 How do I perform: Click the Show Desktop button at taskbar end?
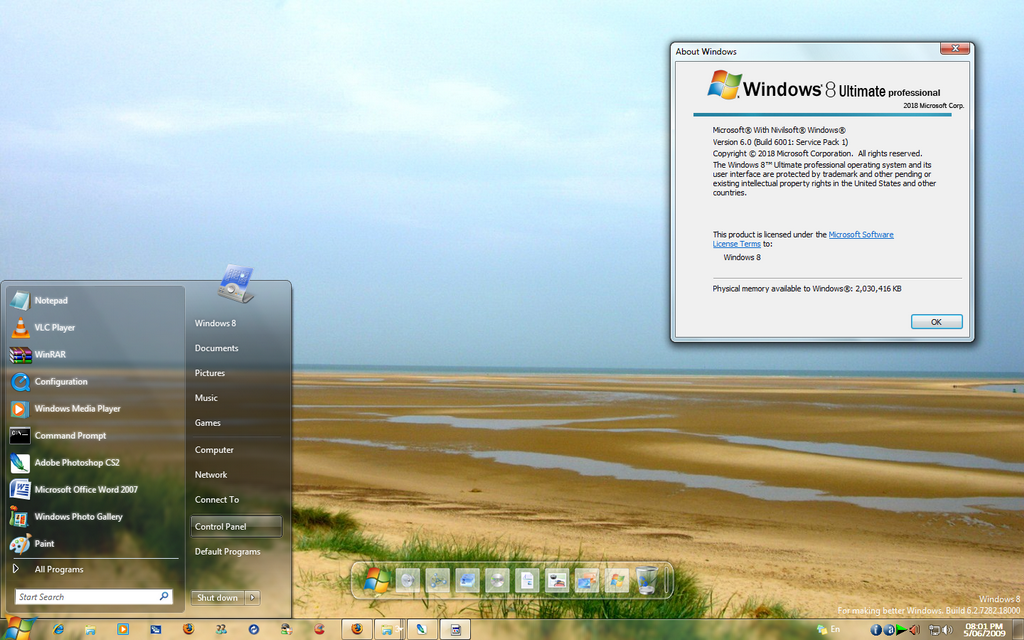pyautogui.click(x=1018, y=630)
